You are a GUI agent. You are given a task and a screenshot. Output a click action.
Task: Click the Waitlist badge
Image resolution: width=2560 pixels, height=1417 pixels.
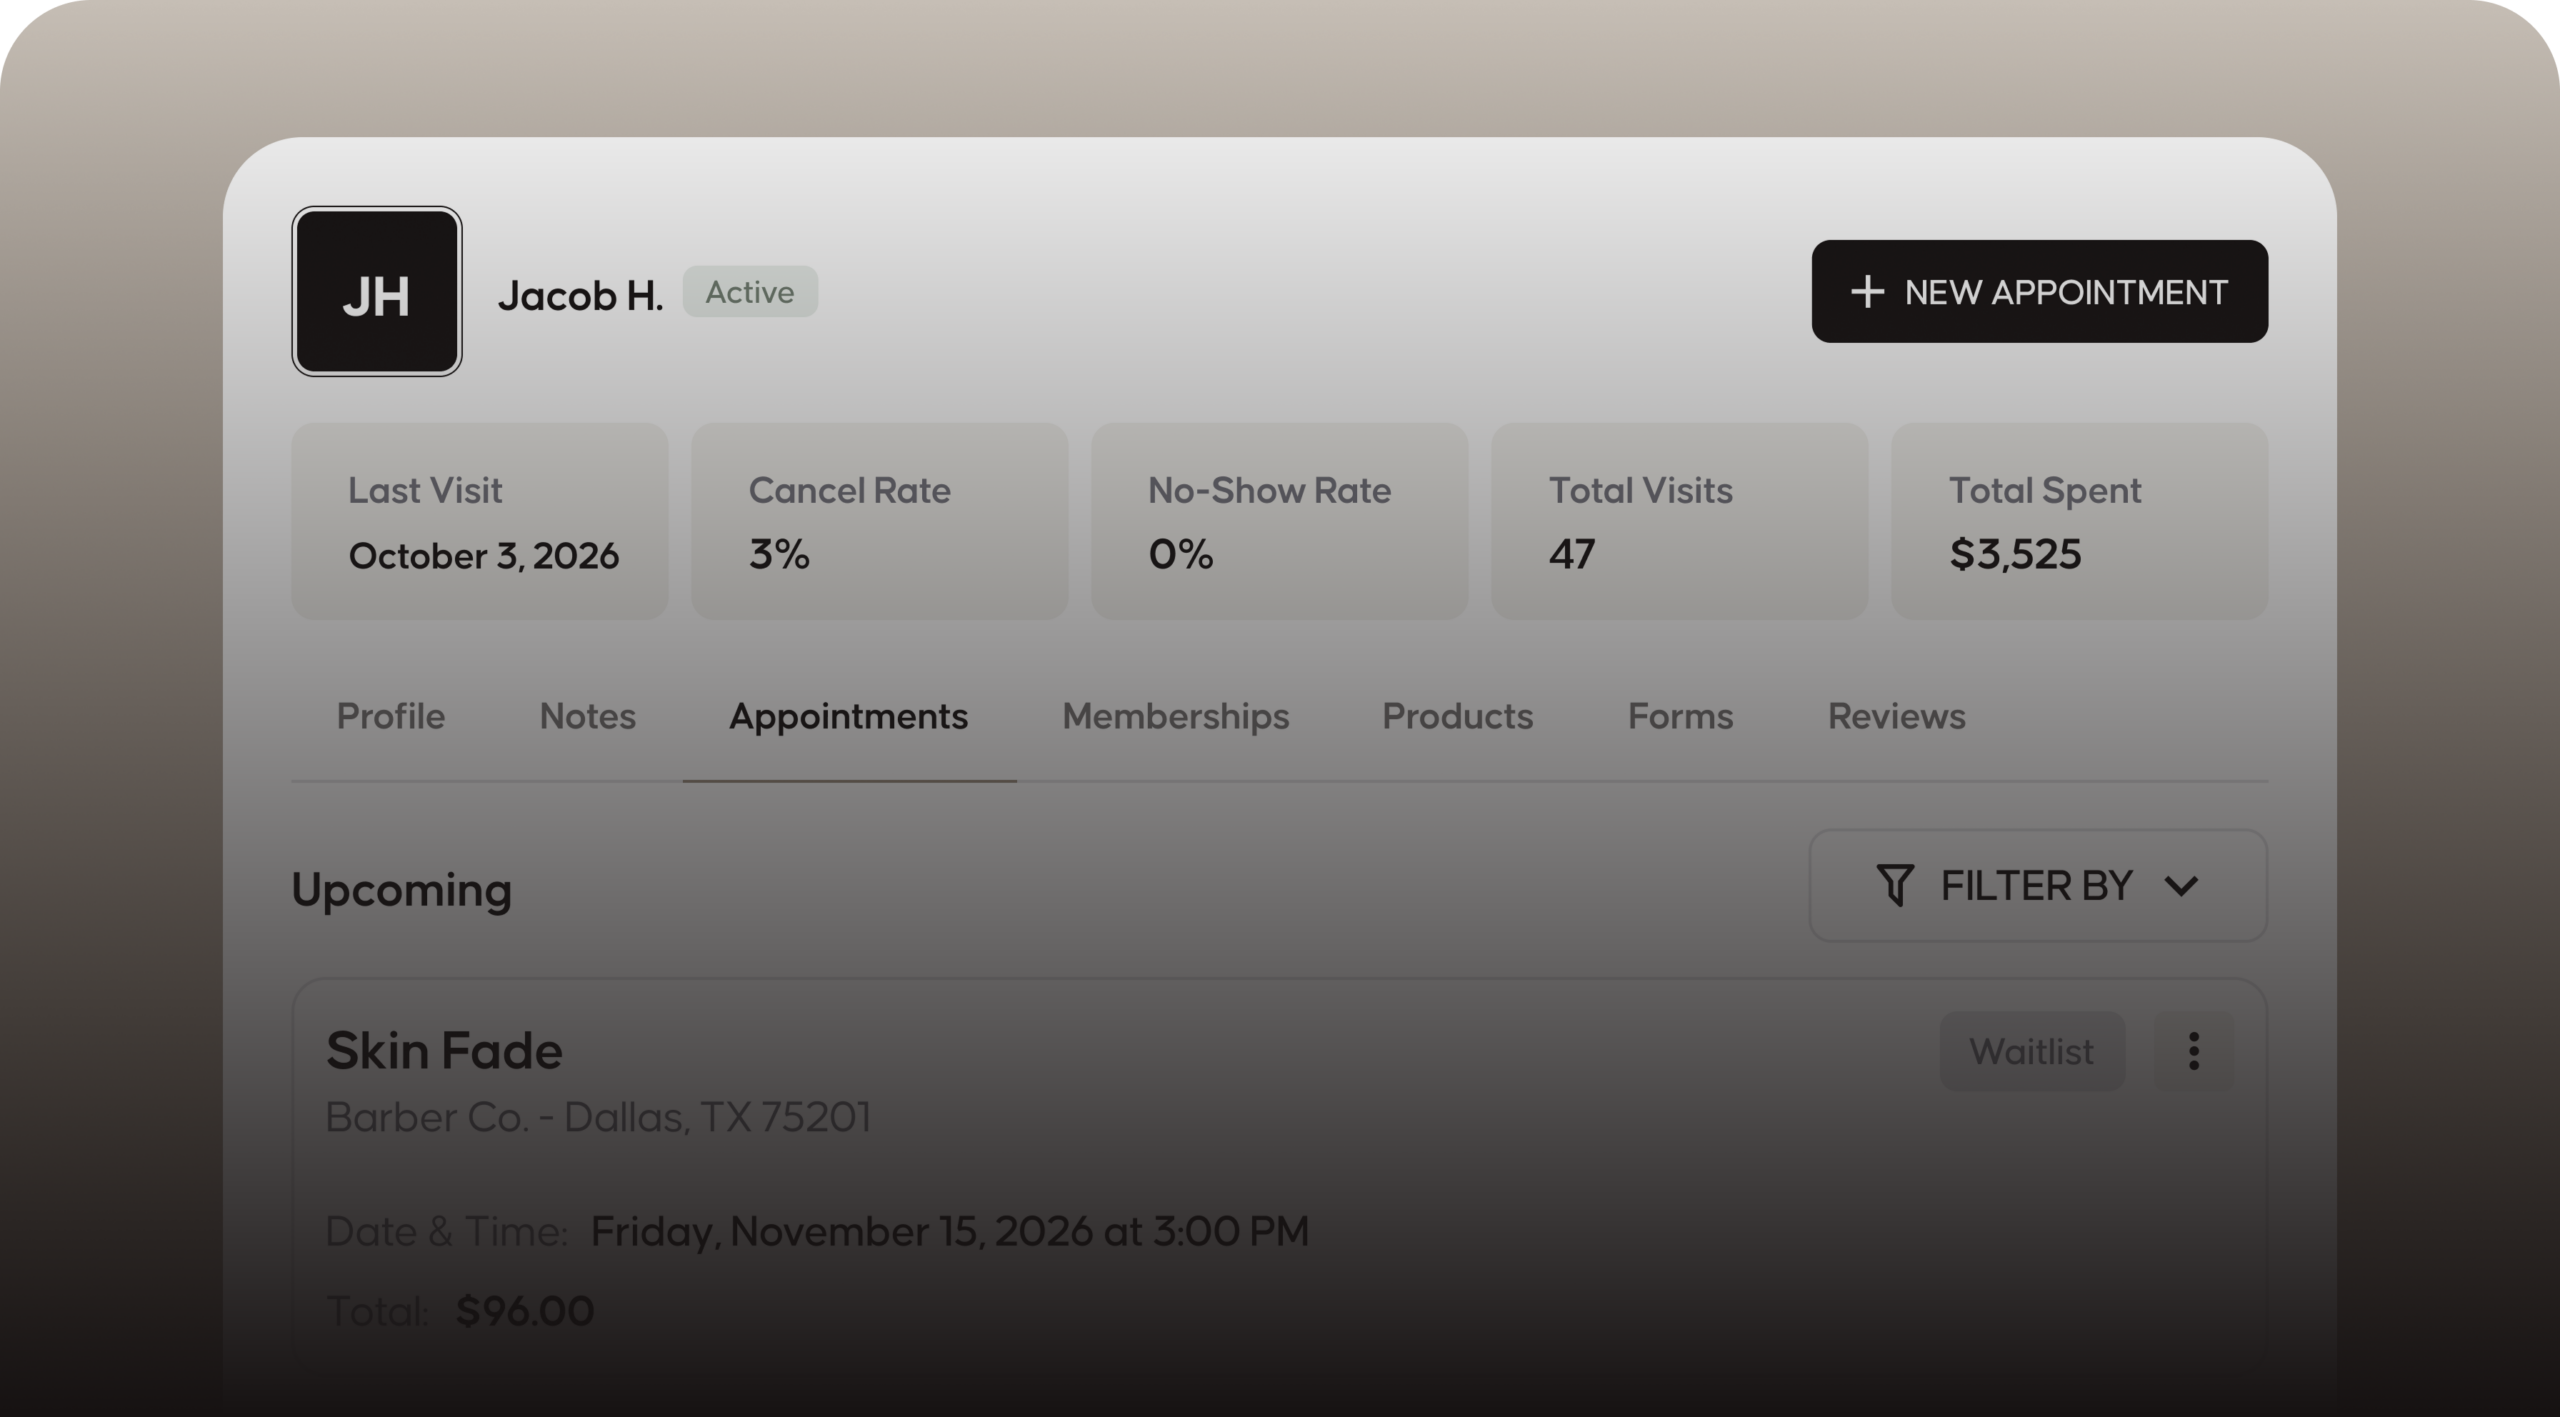[x=2032, y=1051]
